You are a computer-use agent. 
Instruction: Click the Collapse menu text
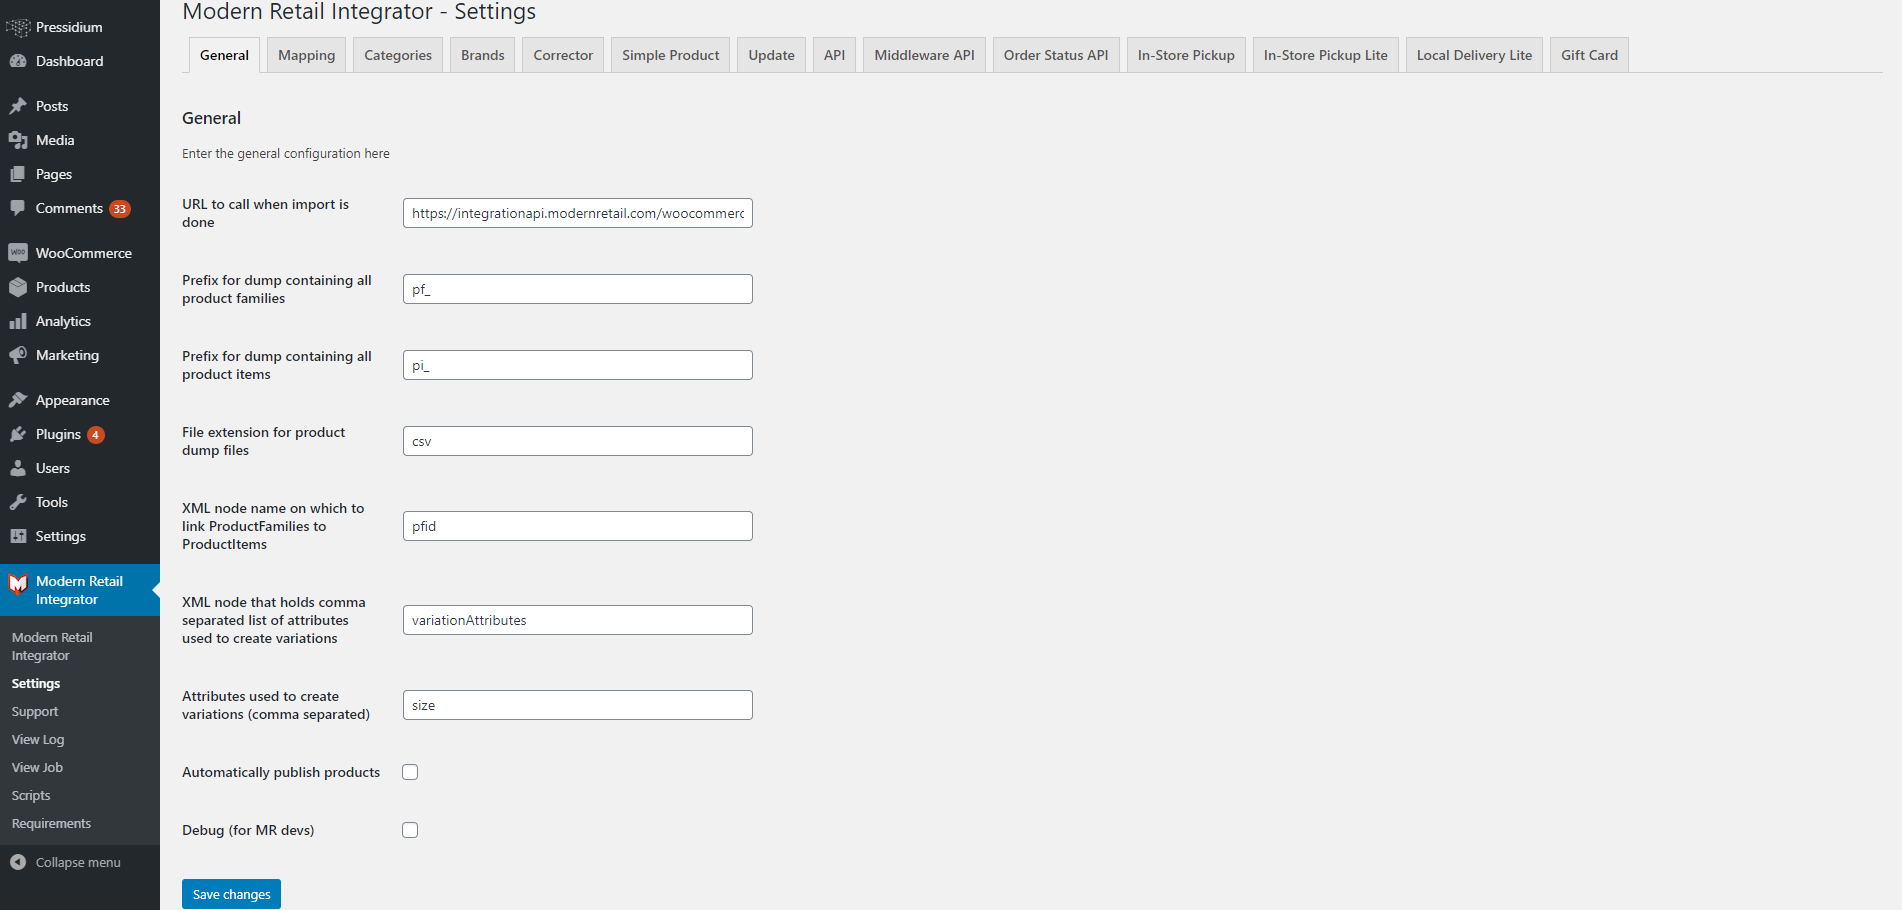point(78,863)
